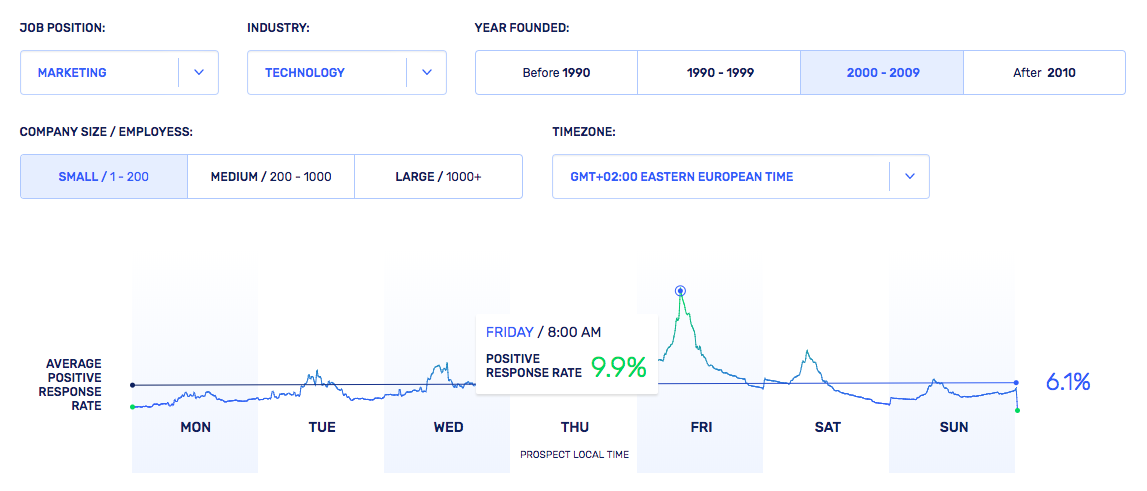The image size is (1147, 491).
Task: Select the Before 1990 founding year option
Action: coord(556,72)
